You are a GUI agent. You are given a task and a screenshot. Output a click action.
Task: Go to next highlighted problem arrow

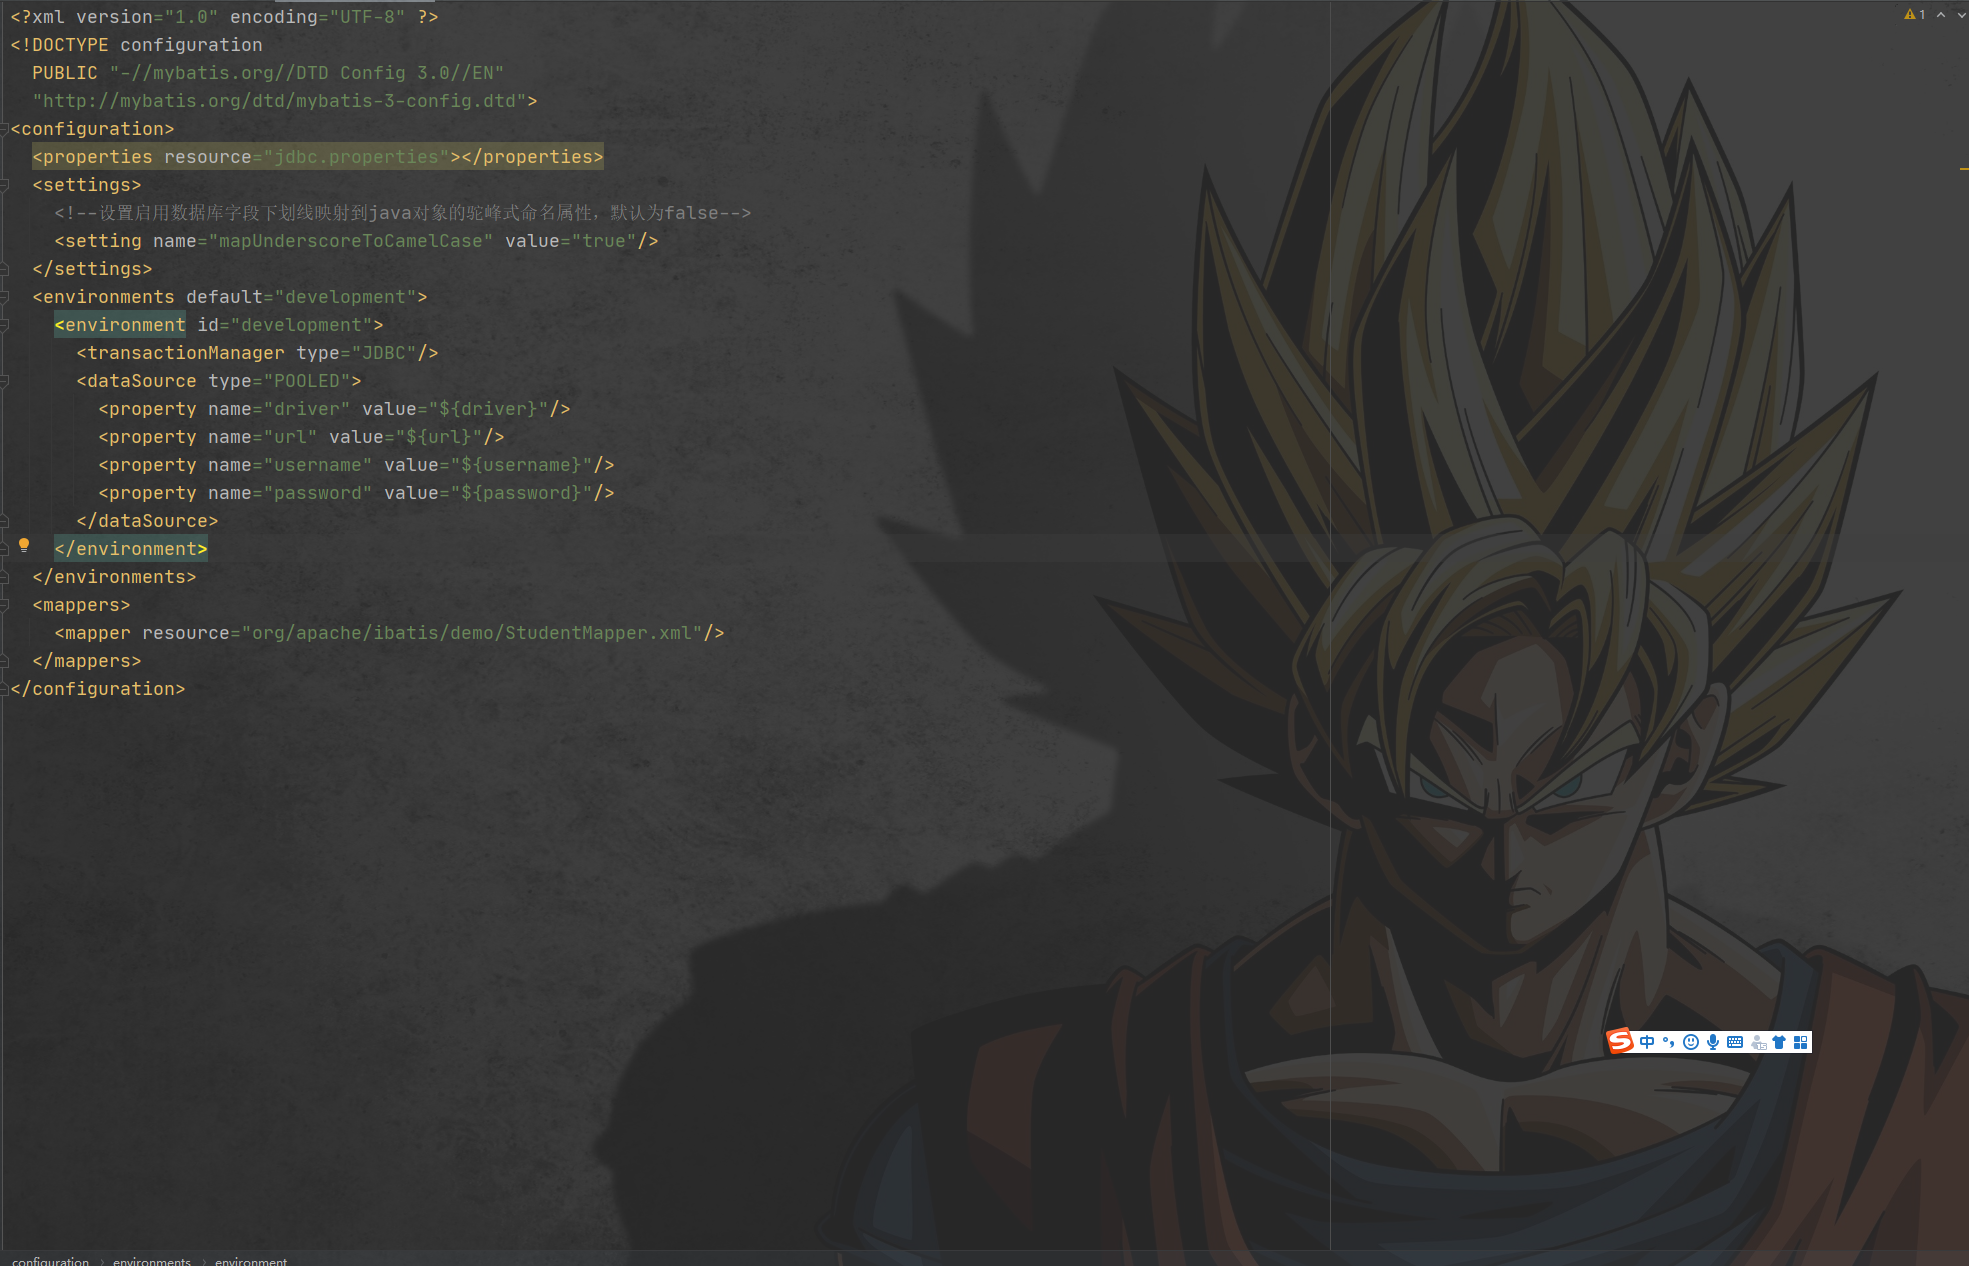point(1960,14)
